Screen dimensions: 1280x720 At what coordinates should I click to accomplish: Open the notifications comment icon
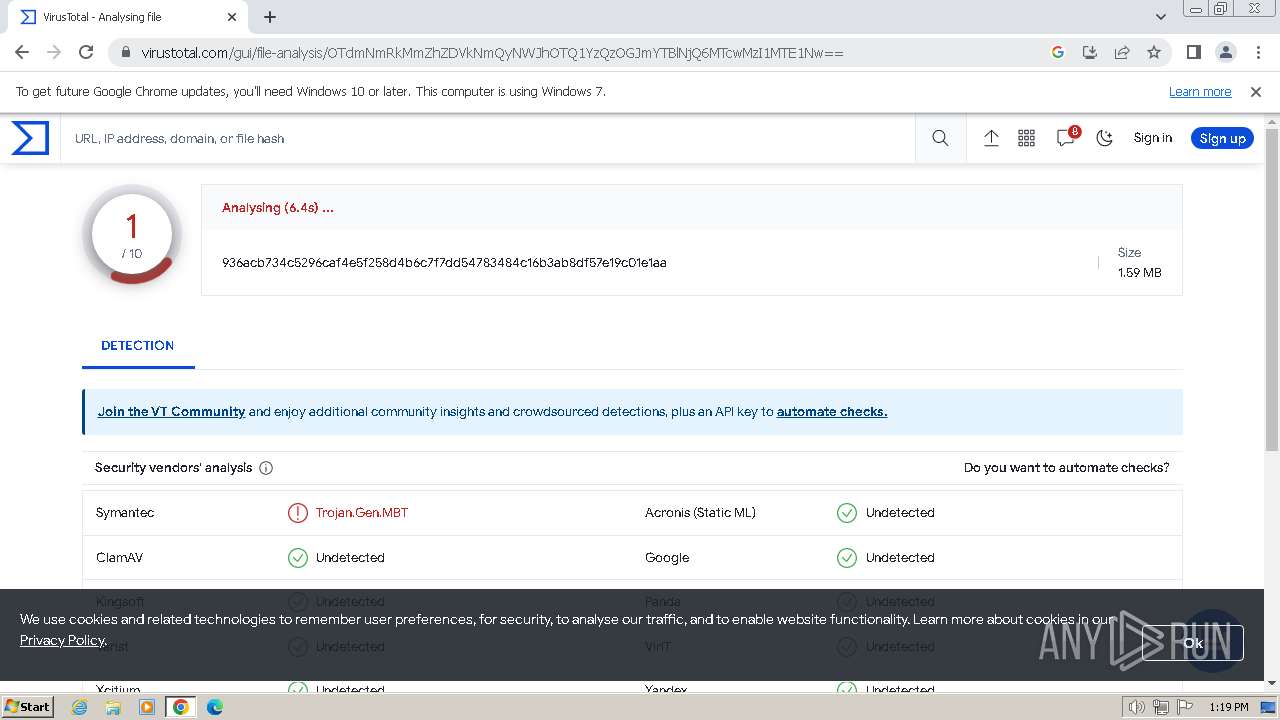pos(1066,139)
